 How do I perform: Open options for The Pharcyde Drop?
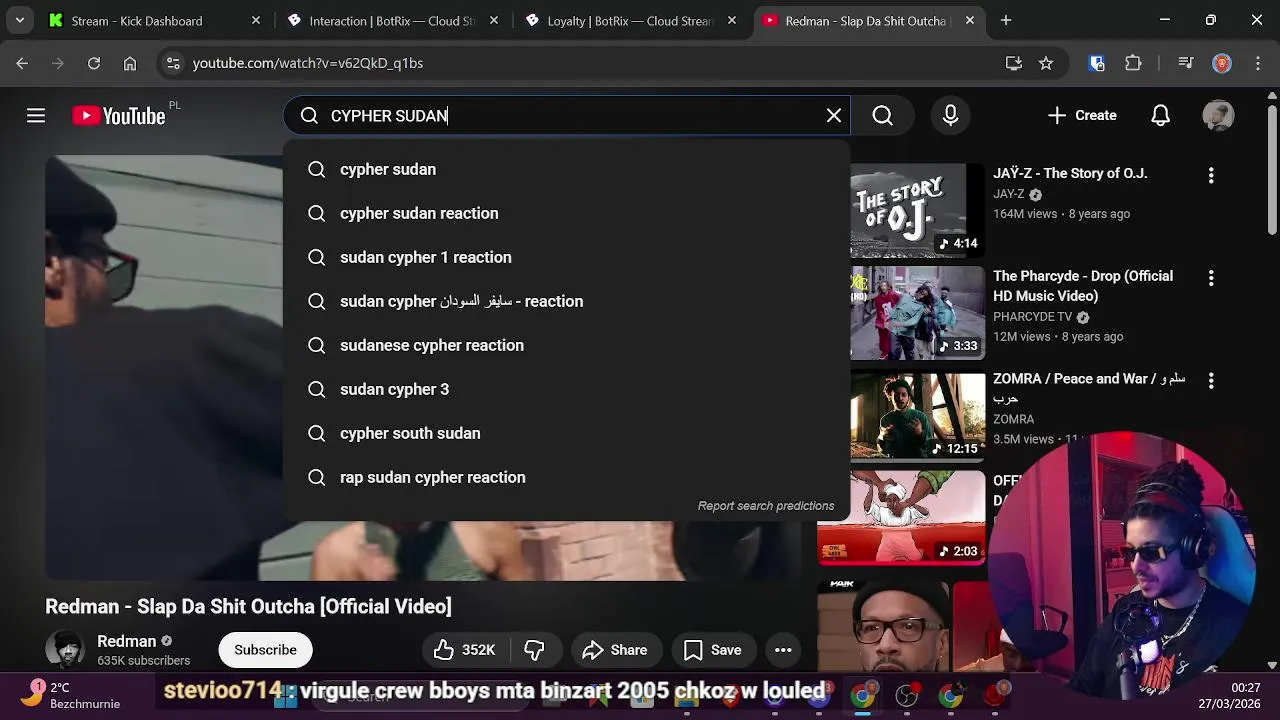[x=1211, y=278]
